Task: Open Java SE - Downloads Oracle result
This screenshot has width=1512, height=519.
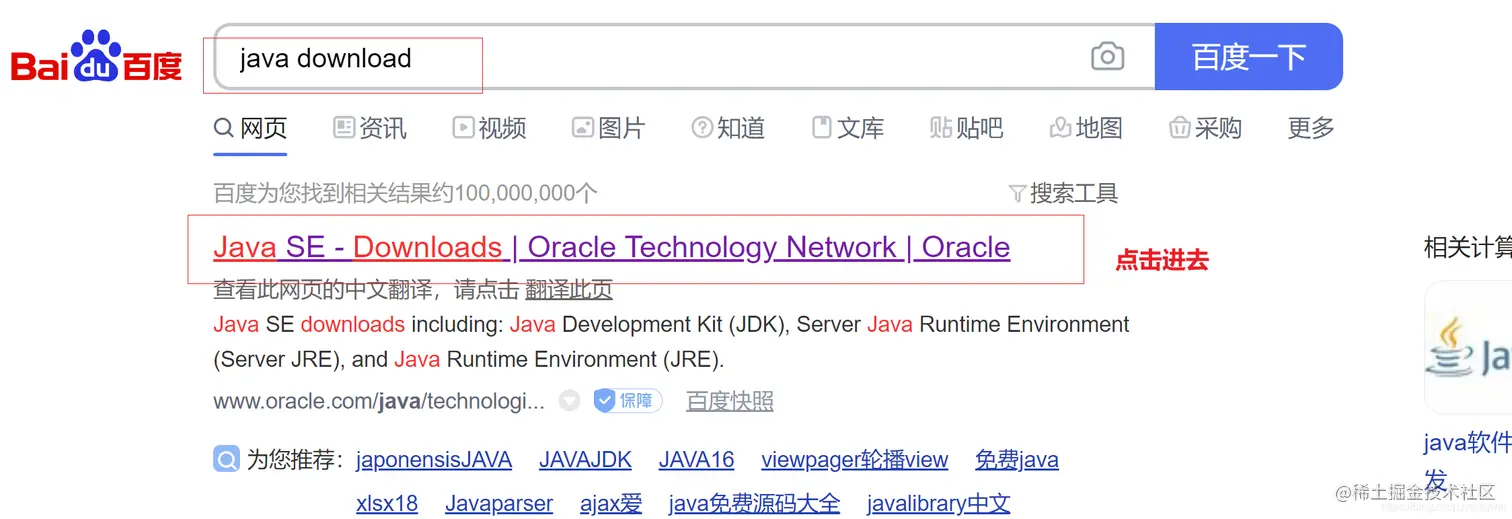Action: (x=612, y=247)
